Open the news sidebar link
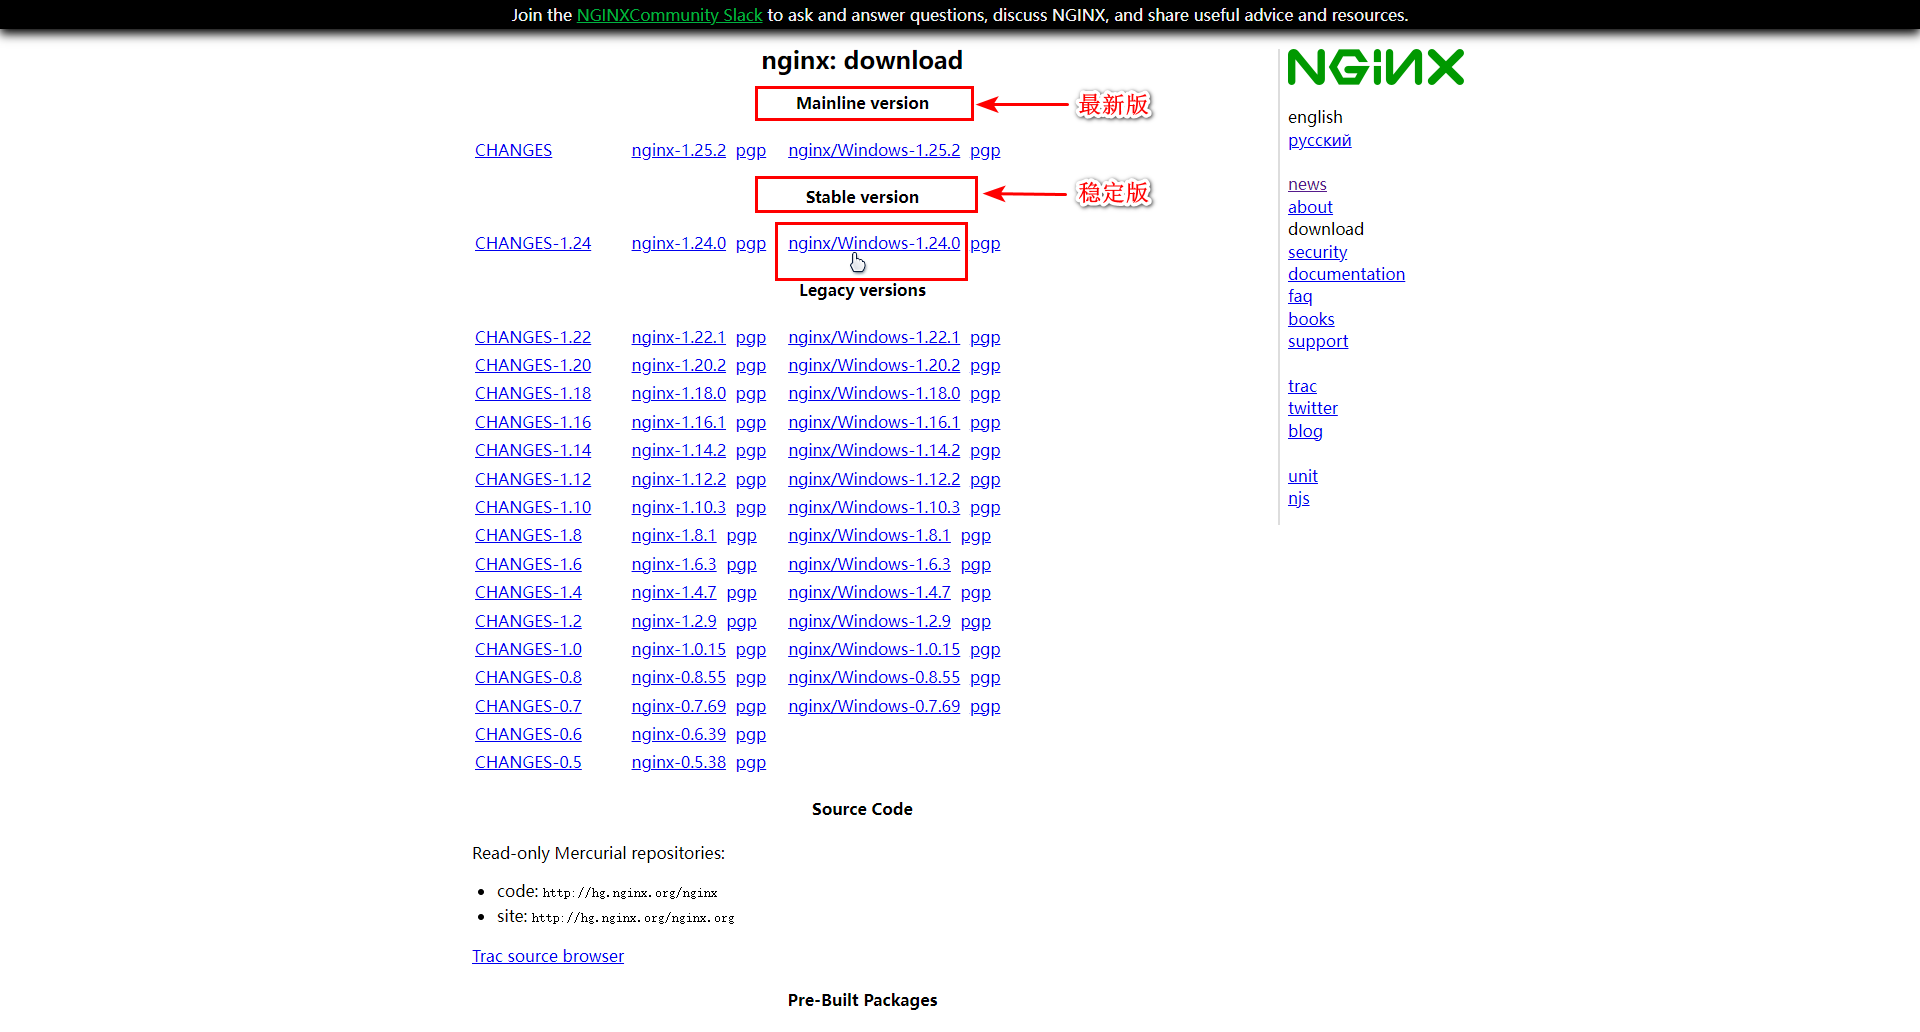This screenshot has height=1032, width=1920. click(1307, 184)
